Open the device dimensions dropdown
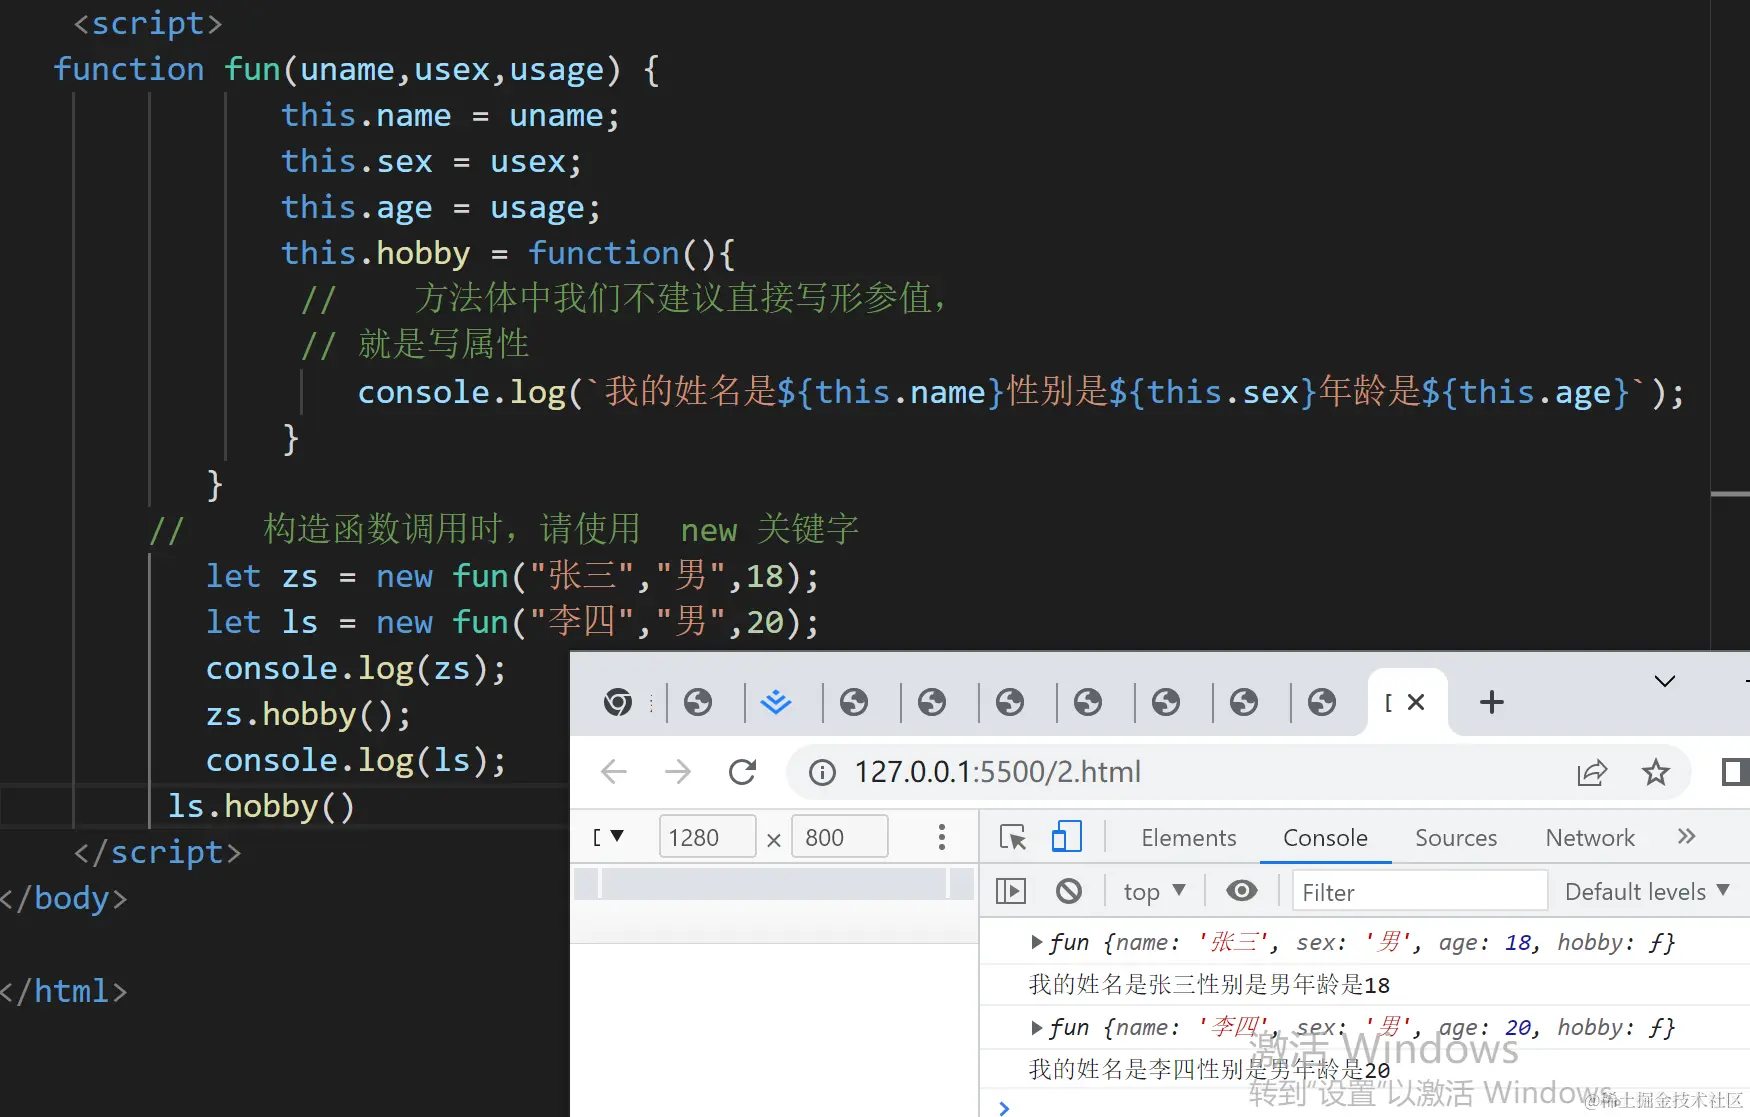Image resolution: width=1750 pixels, height=1117 pixels. tap(609, 837)
